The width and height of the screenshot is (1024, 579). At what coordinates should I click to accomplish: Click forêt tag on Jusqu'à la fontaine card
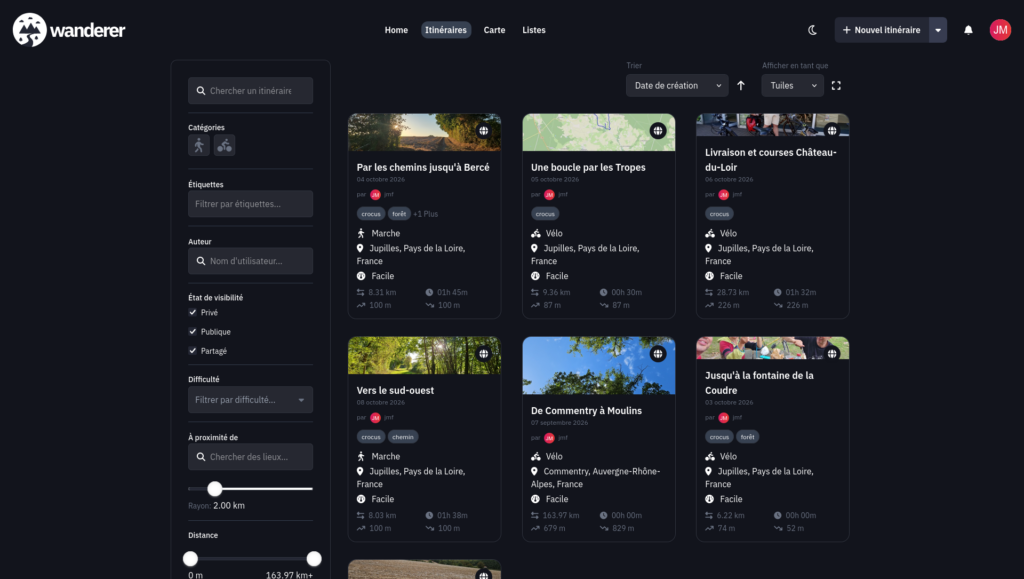(747, 437)
